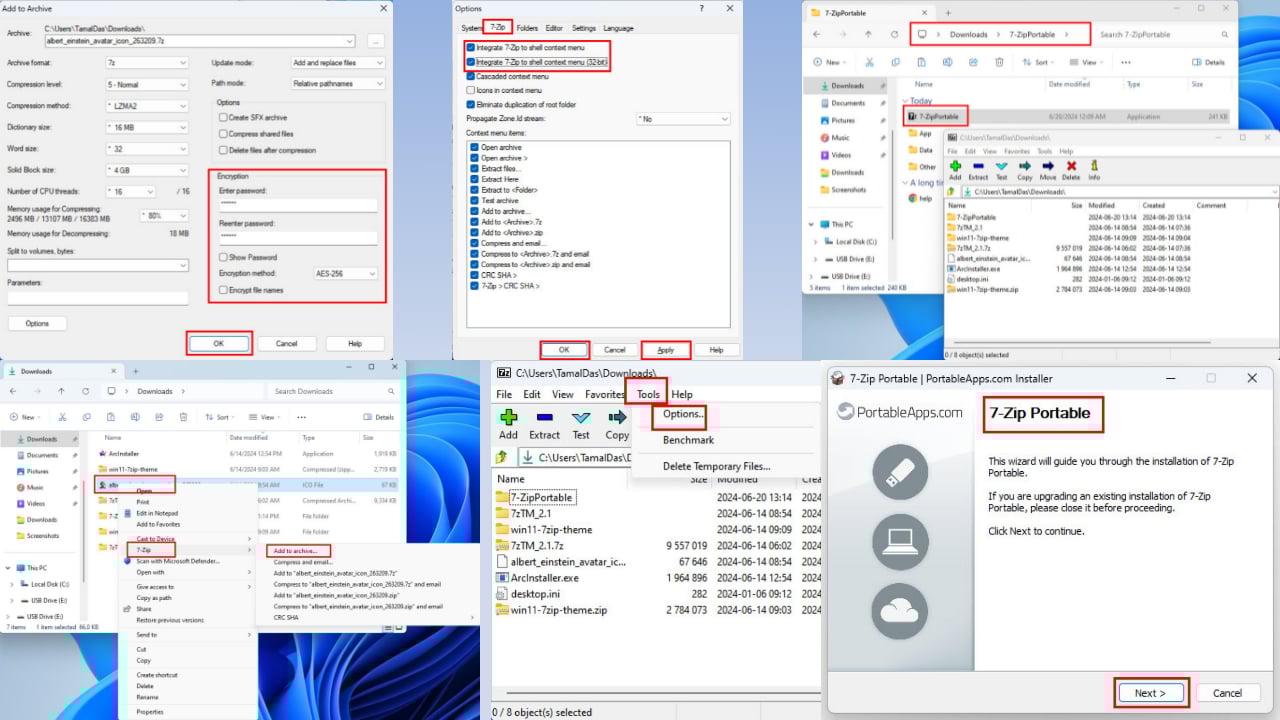The height and width of the screenshot is (720, 1280).
Task: Click Apply in the Options dialog
Action: 666,350
